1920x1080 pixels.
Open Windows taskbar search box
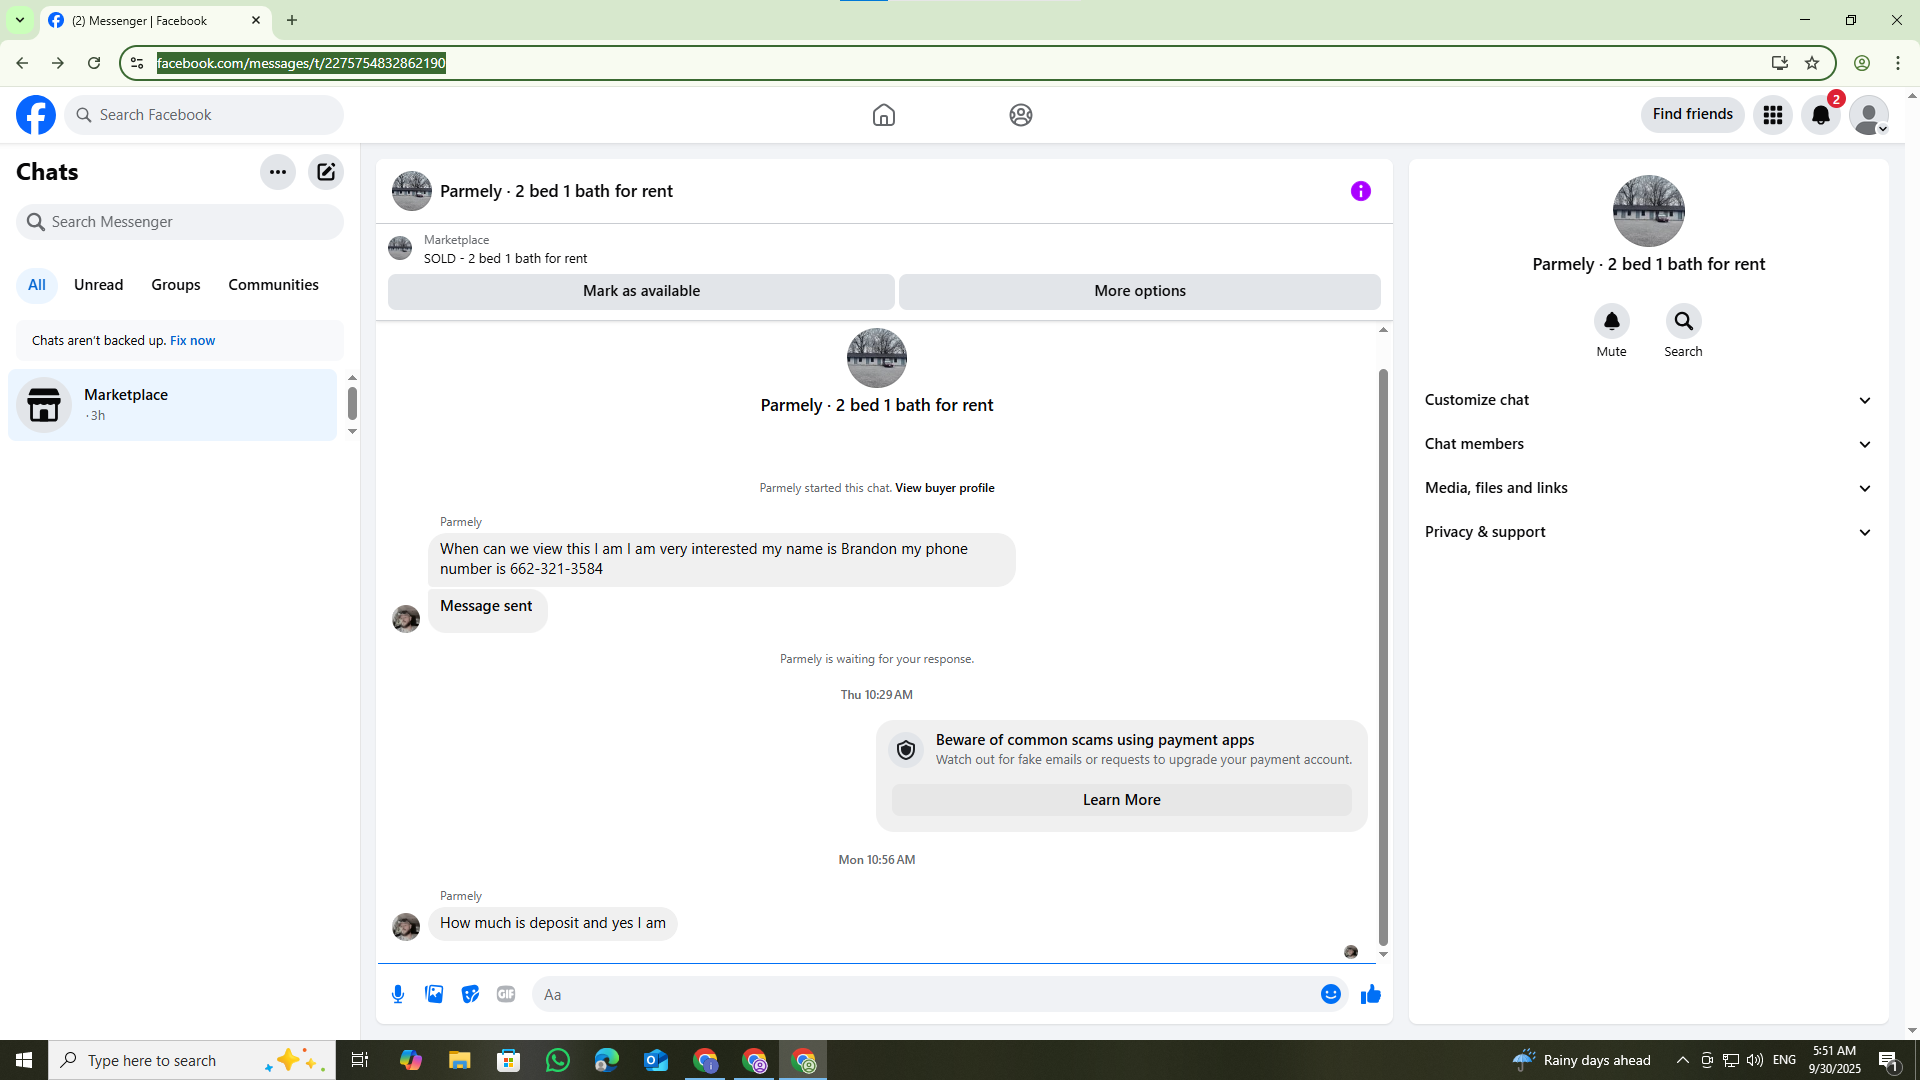point(190,1060)
